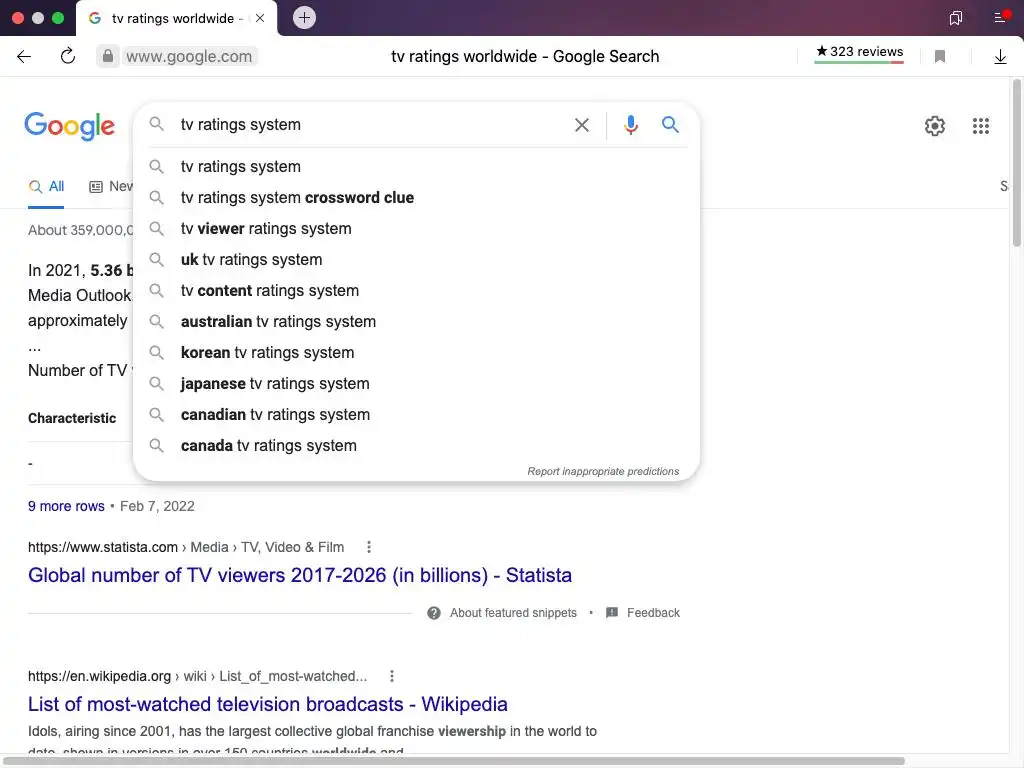The width and height of the screenshot is (1024, 768).
Task: Open three-dot menu for the Wikipedia result
Action: (392, 677)
